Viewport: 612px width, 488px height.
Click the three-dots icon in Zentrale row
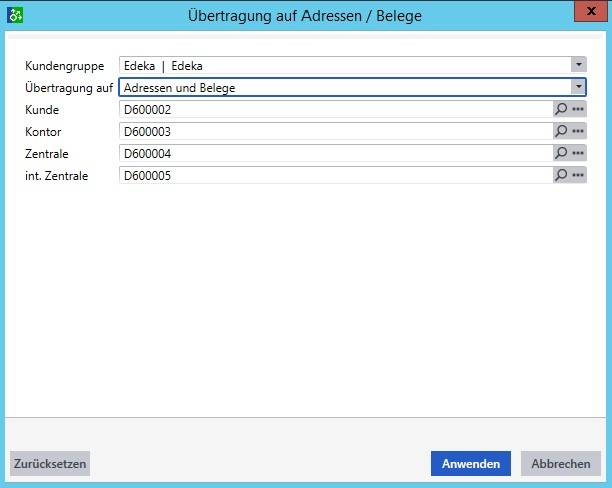tap(578, 153)
